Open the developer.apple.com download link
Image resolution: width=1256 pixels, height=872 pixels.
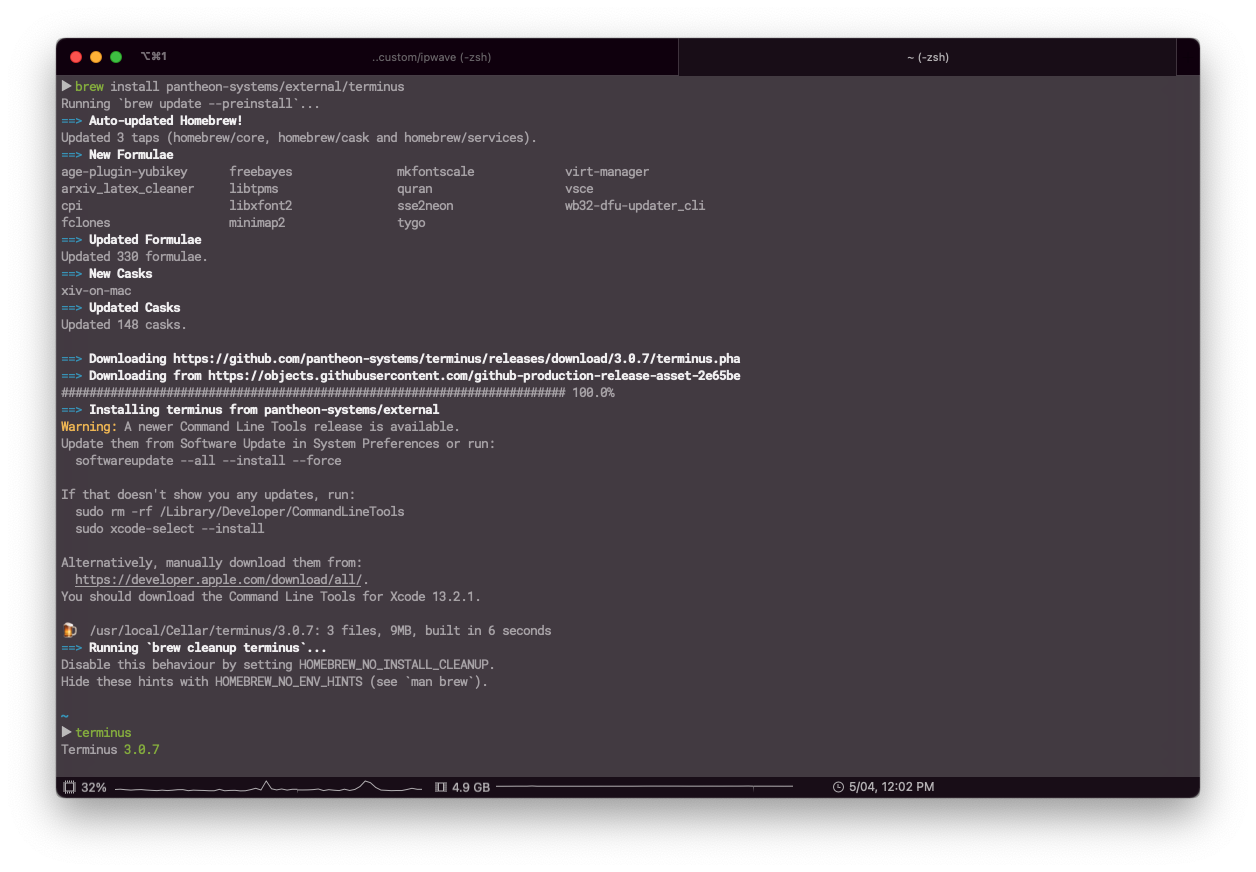[x=216, y=579]
